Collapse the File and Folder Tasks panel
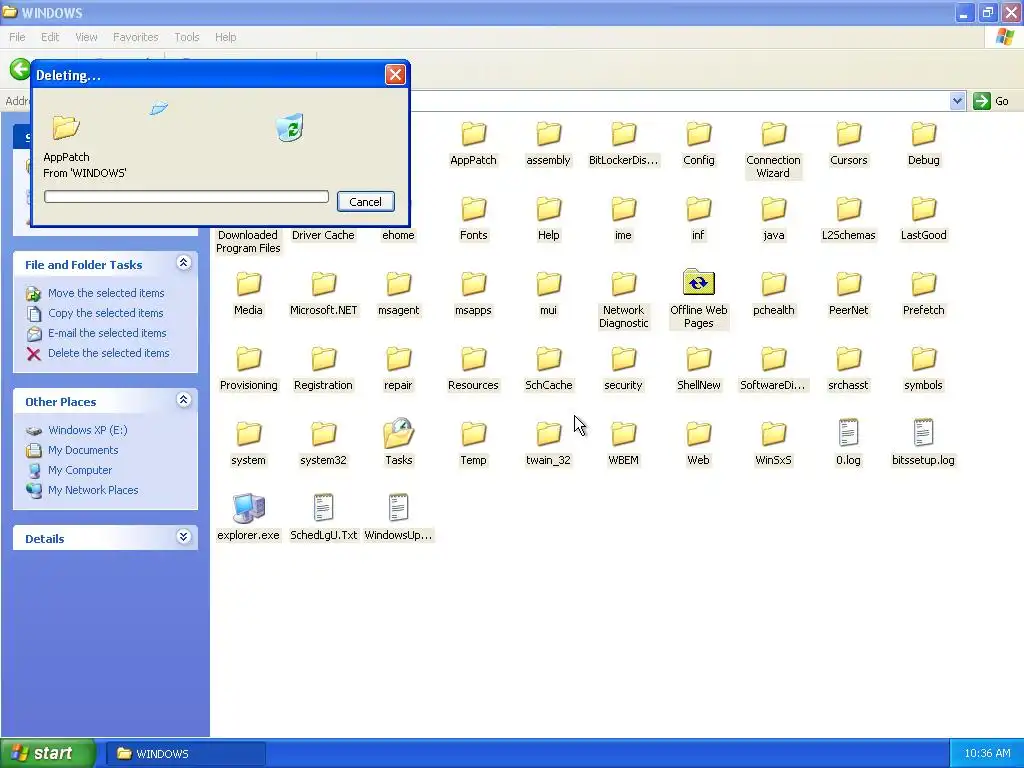This screenshot has height=768, width=1024. pos(184,263)
